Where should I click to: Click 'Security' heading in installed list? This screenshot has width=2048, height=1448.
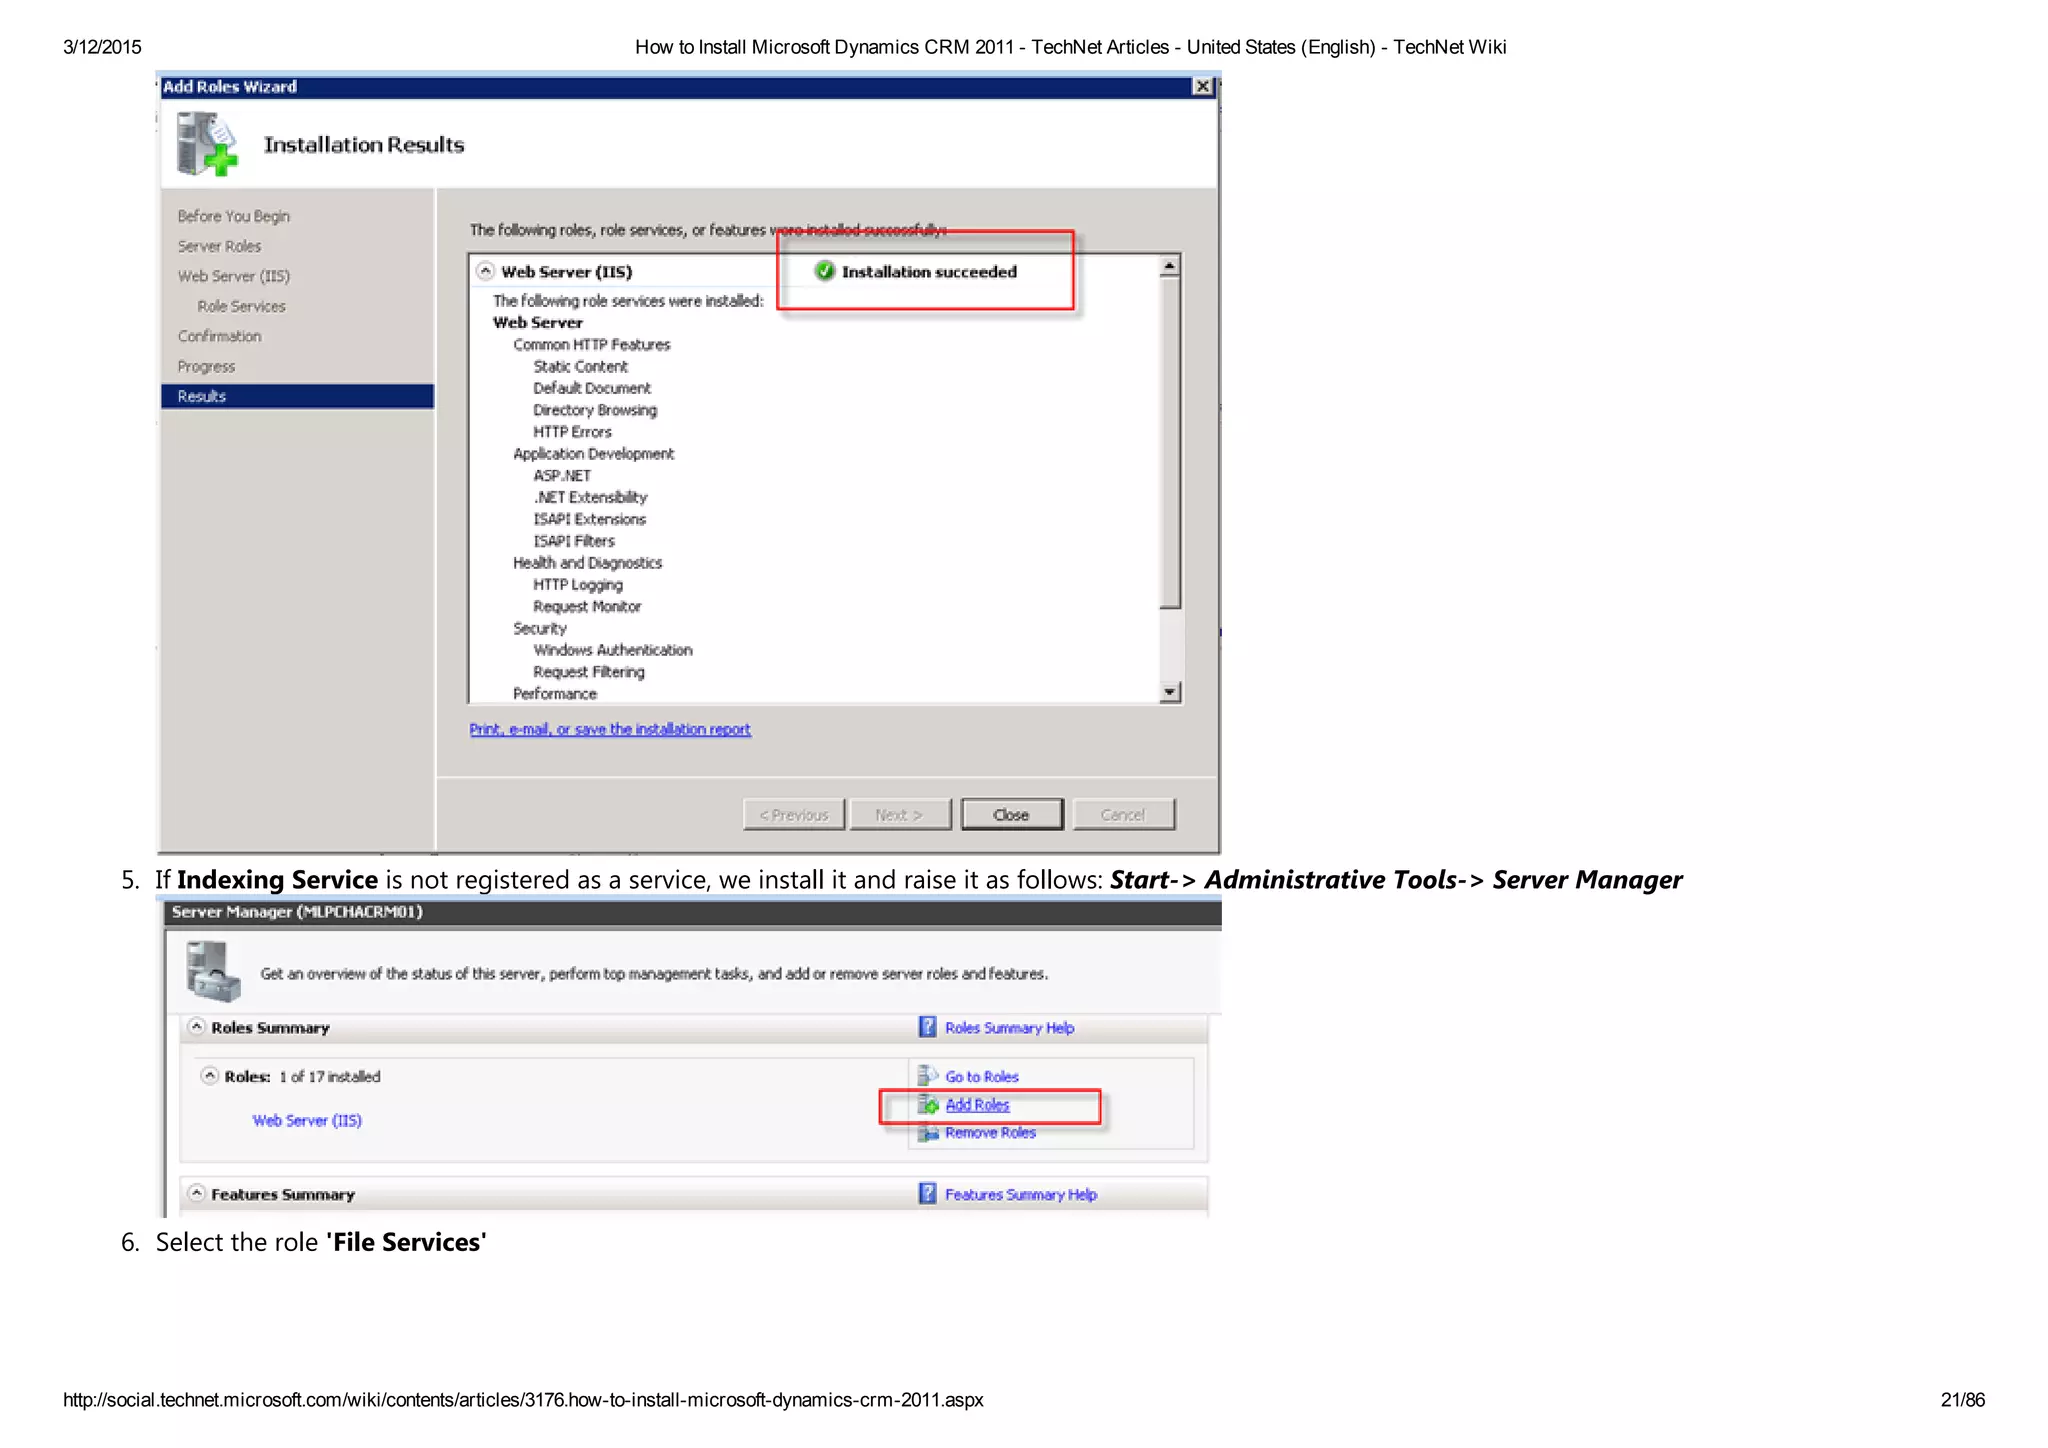coord(539,628)
